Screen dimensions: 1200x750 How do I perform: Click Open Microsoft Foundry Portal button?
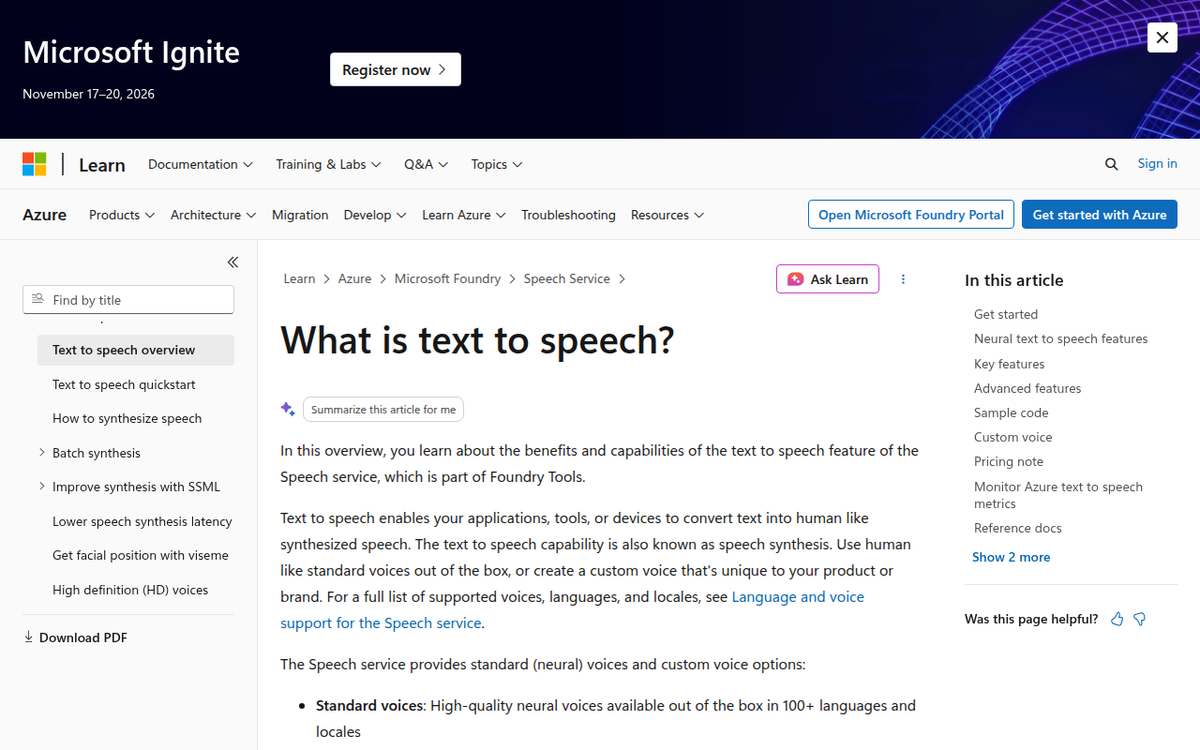click(911, 215)
